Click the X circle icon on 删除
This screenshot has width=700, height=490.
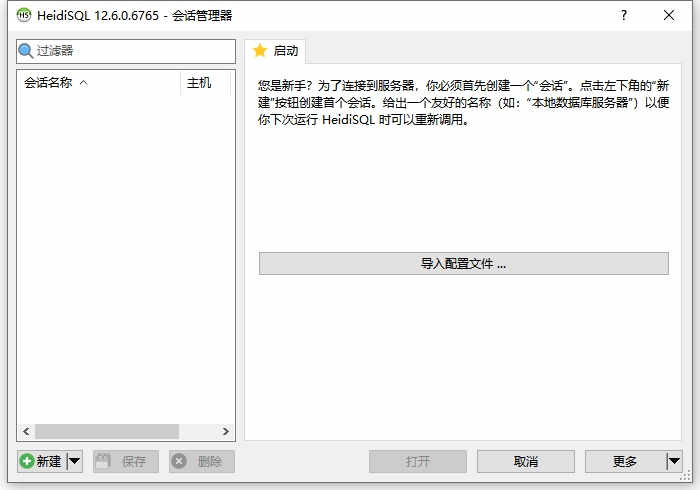179,461
